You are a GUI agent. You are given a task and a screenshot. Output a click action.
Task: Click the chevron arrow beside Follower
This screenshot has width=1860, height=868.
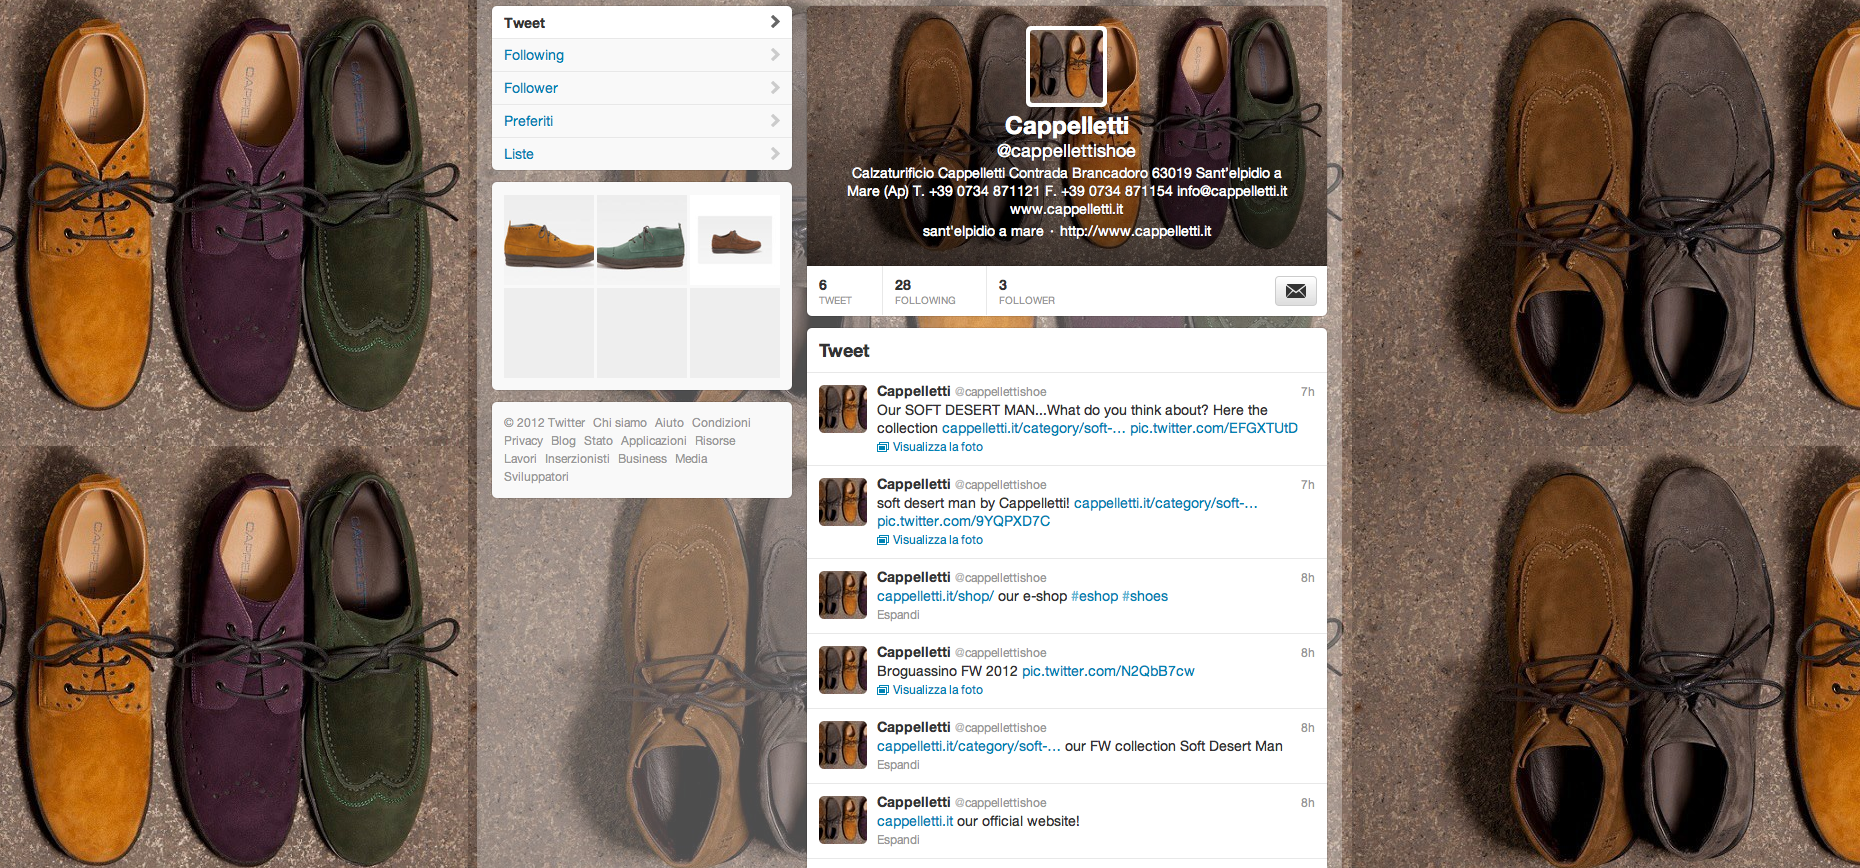775,88
